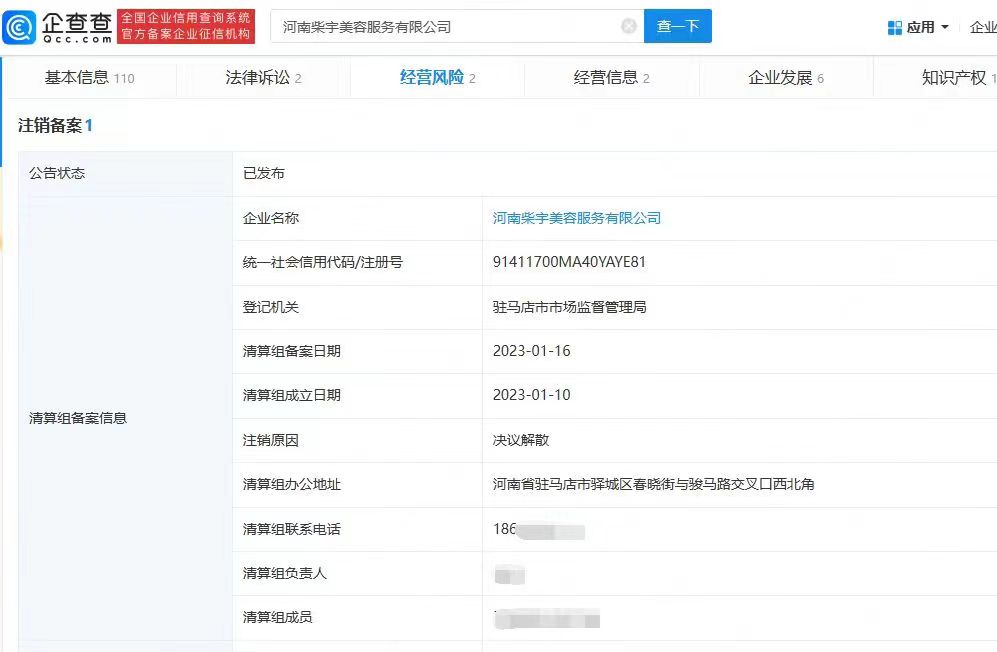Click the 应用 grid icon
This screenshot has width=997, height=652.
[x=894, y=27]
